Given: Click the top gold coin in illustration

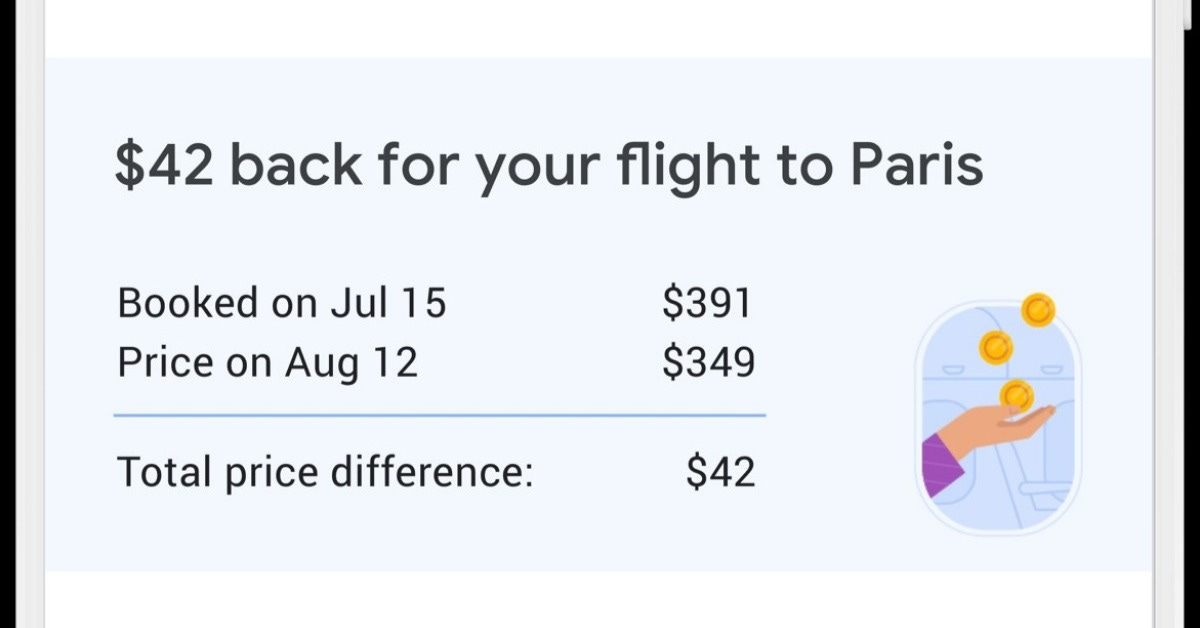Looking at the screenshot, I should click(1038, 309).
